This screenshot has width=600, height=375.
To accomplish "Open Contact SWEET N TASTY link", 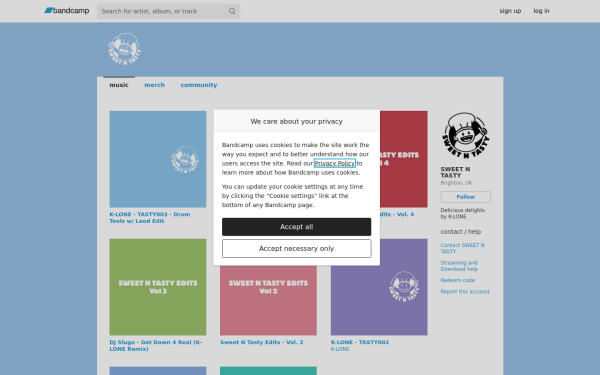I will tap(462, 248).
